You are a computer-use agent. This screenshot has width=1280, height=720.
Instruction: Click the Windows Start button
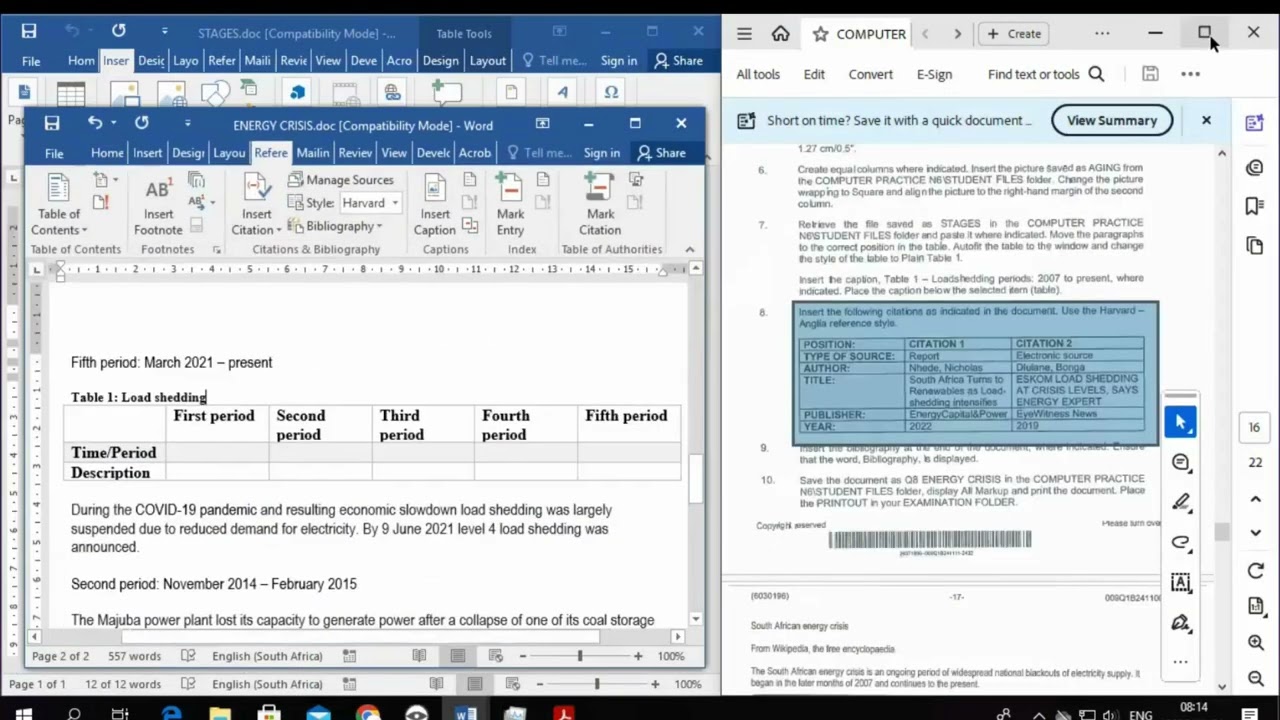coord(23,714)
